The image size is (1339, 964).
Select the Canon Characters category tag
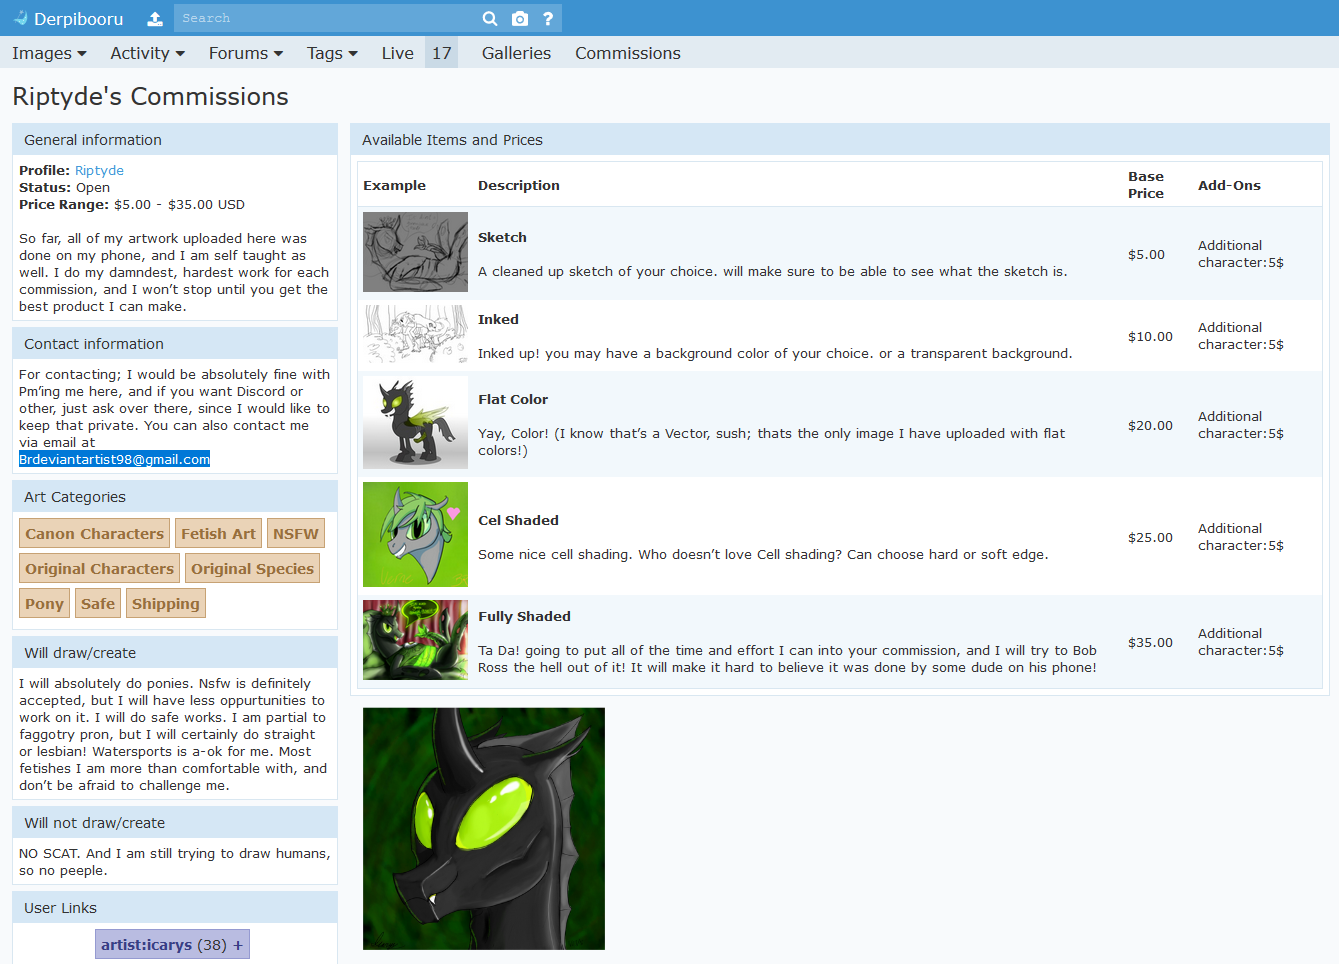coord(94,534)
